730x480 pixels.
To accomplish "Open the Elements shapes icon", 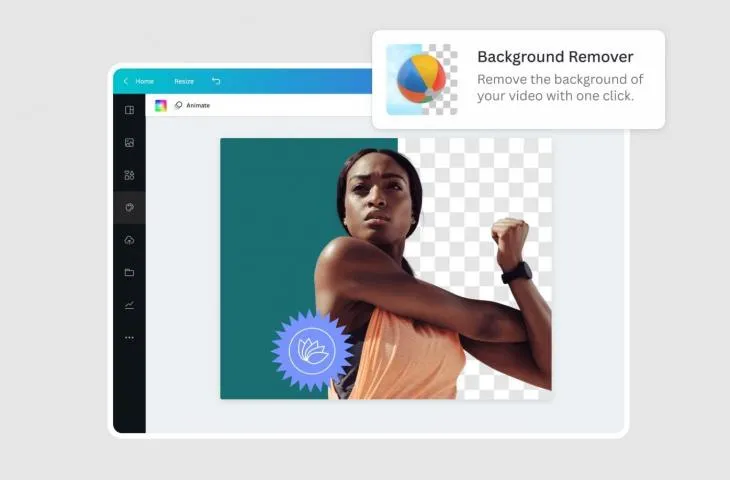I will (x=129, y=175).
